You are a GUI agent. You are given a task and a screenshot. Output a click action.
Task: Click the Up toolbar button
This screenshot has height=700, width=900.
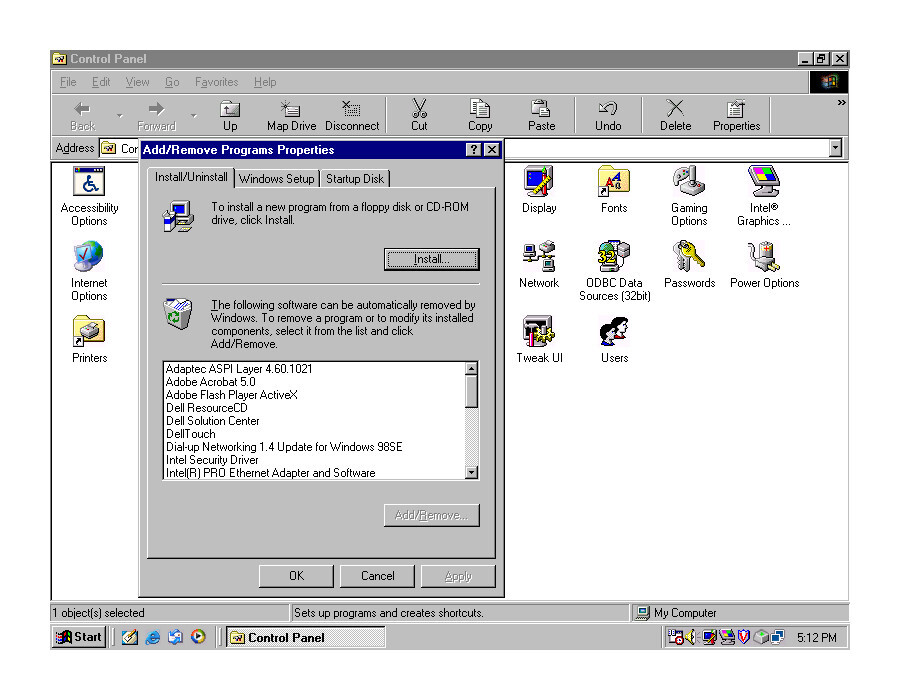click(x=230, y=116)
